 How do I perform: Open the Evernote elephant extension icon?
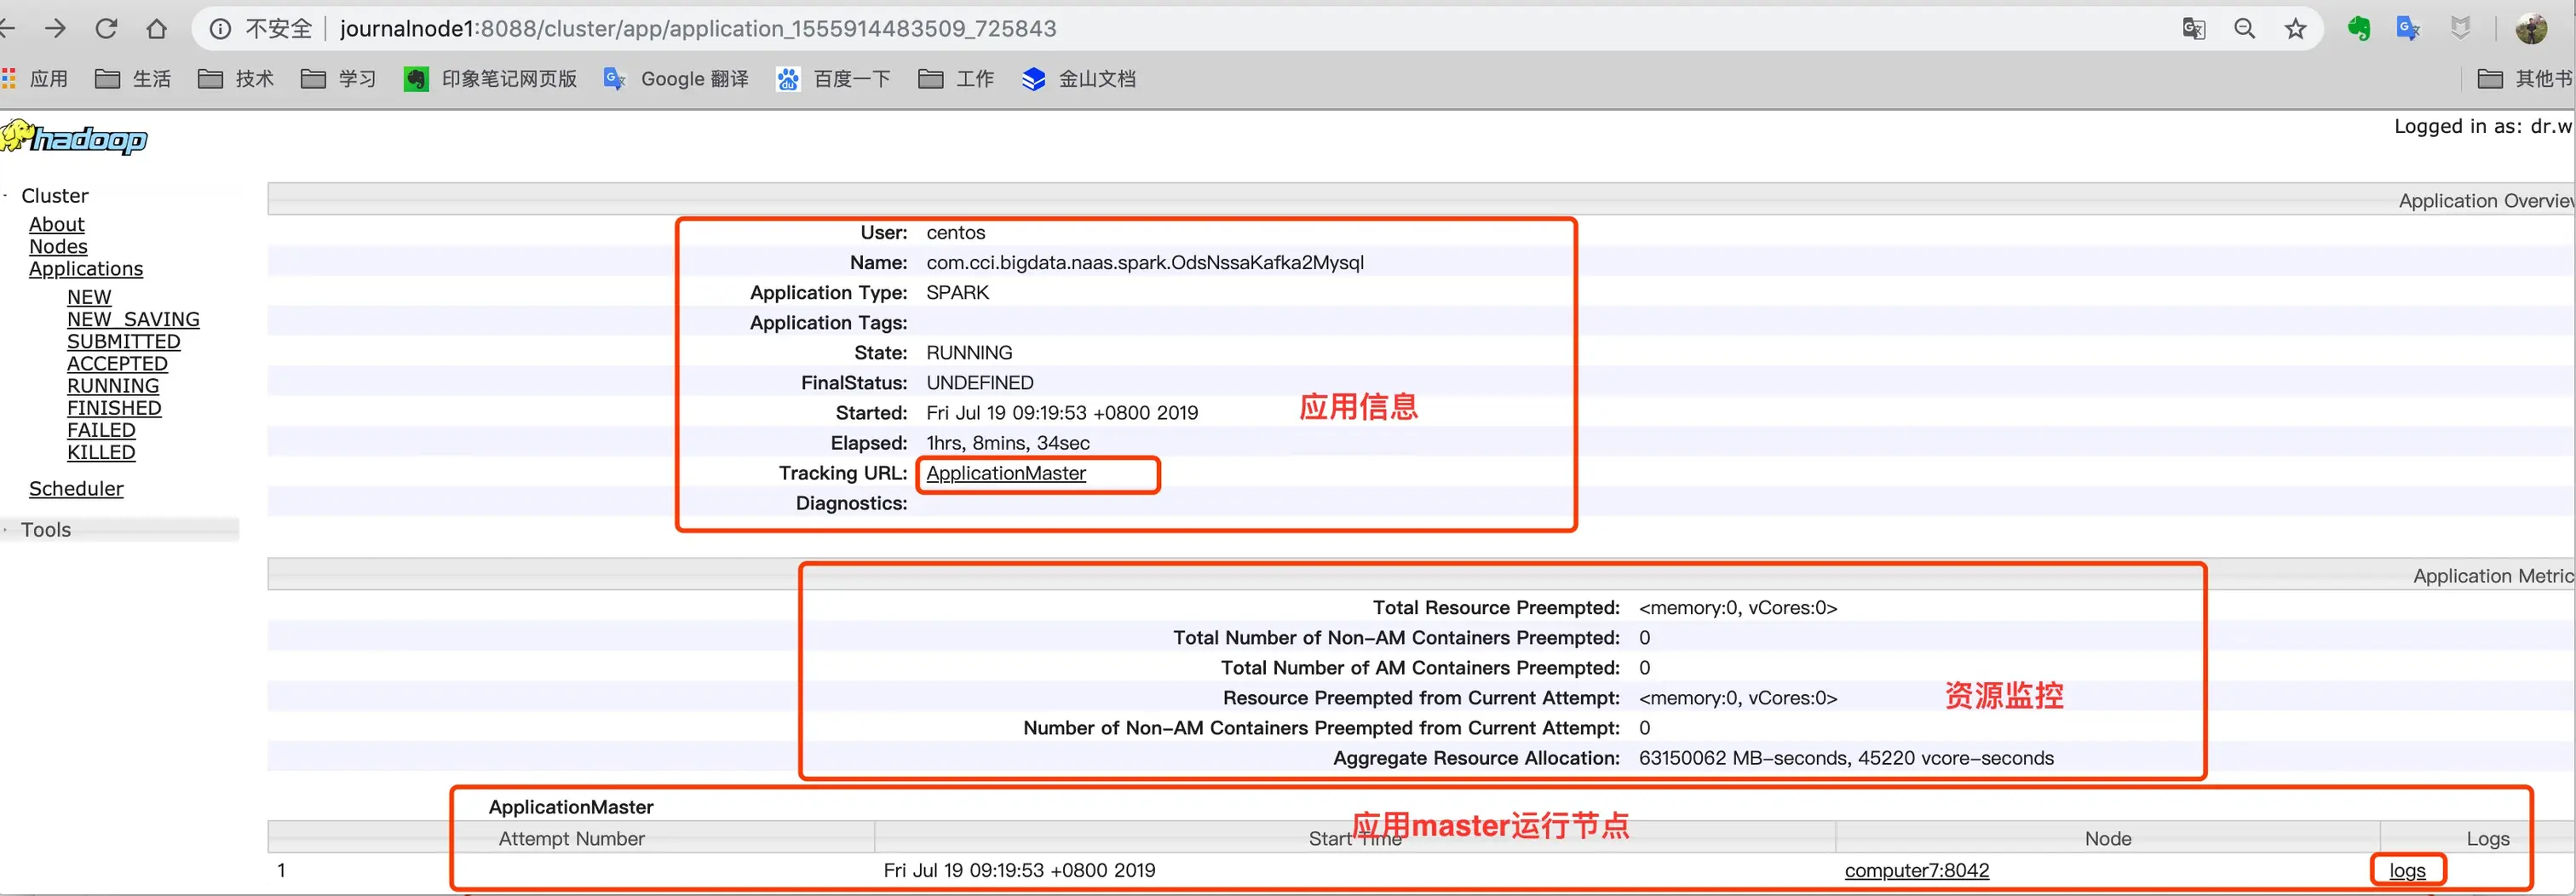[x=2359, y=29]
